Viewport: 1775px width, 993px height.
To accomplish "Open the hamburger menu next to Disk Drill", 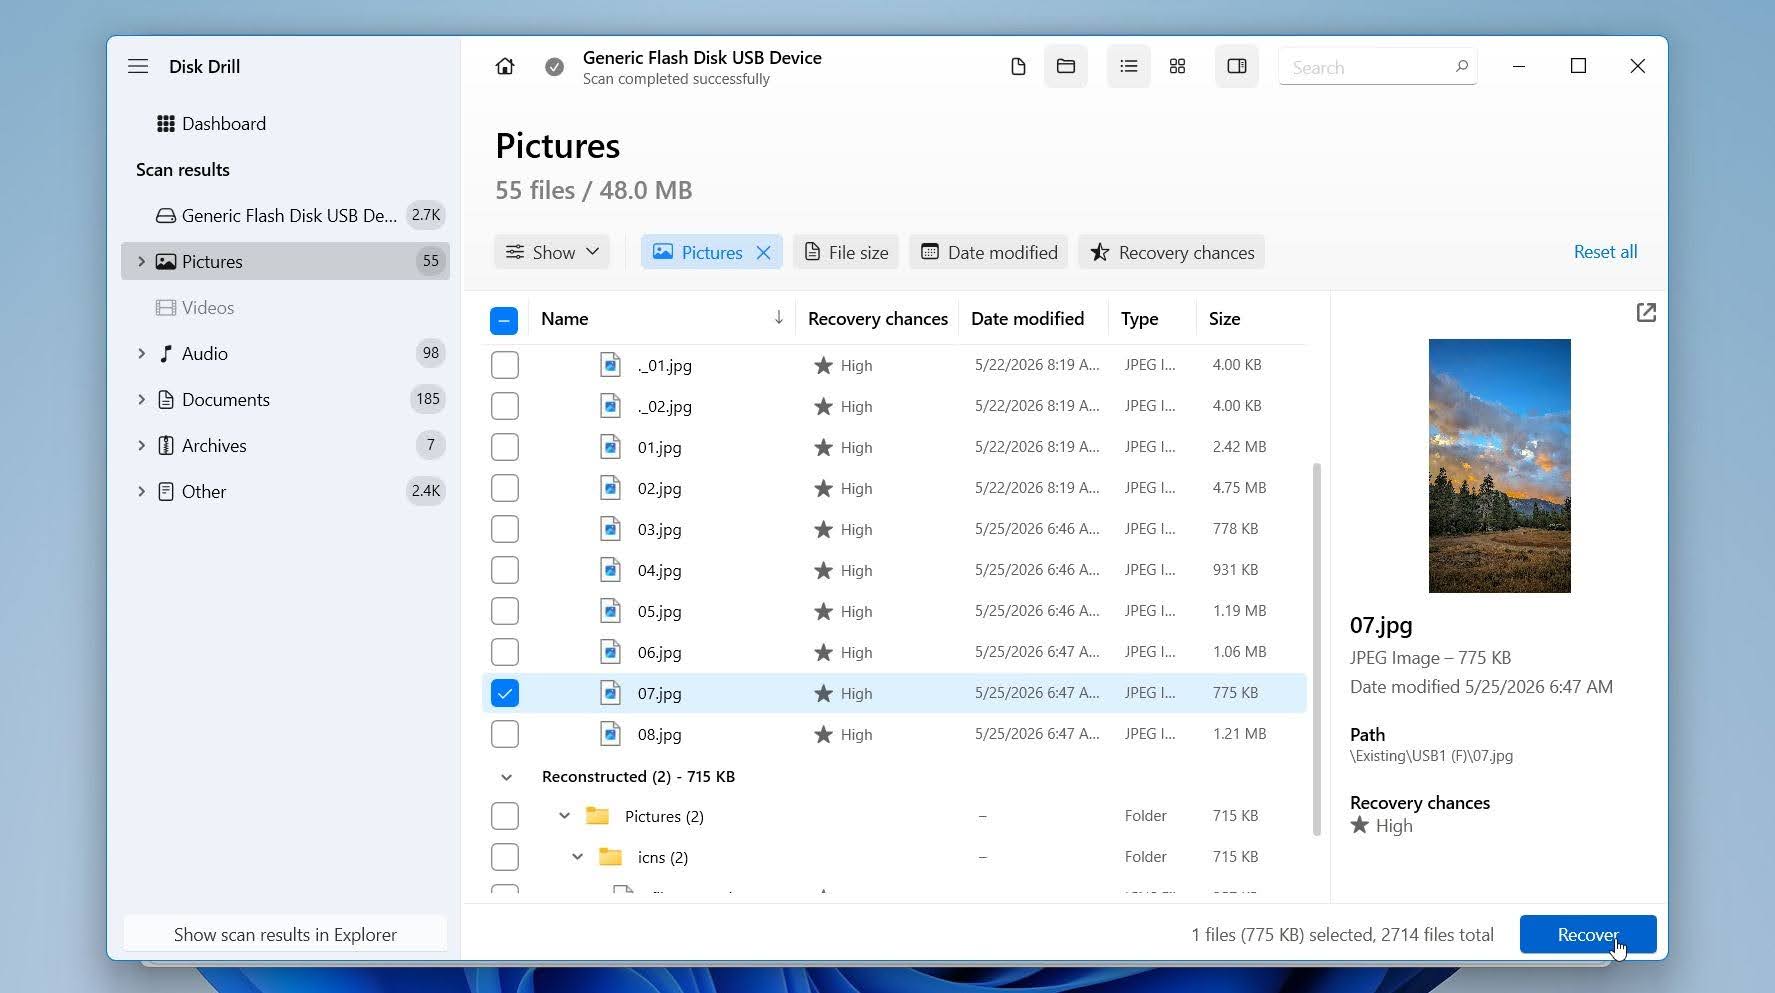I will 138,66.
